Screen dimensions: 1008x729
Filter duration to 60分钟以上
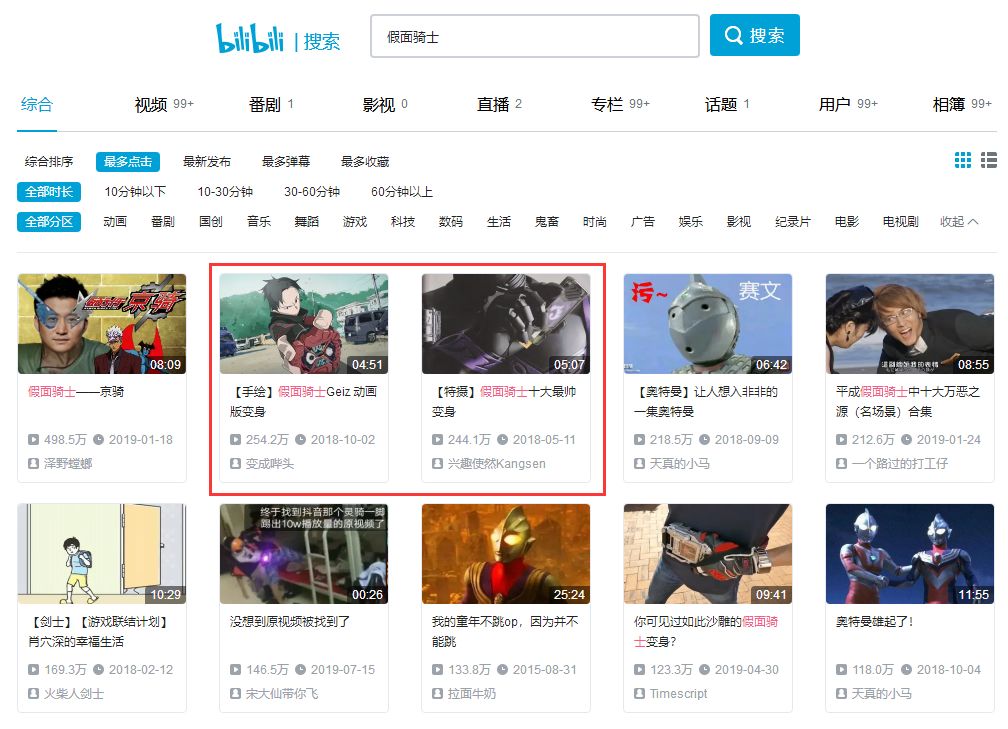[402, 192]
